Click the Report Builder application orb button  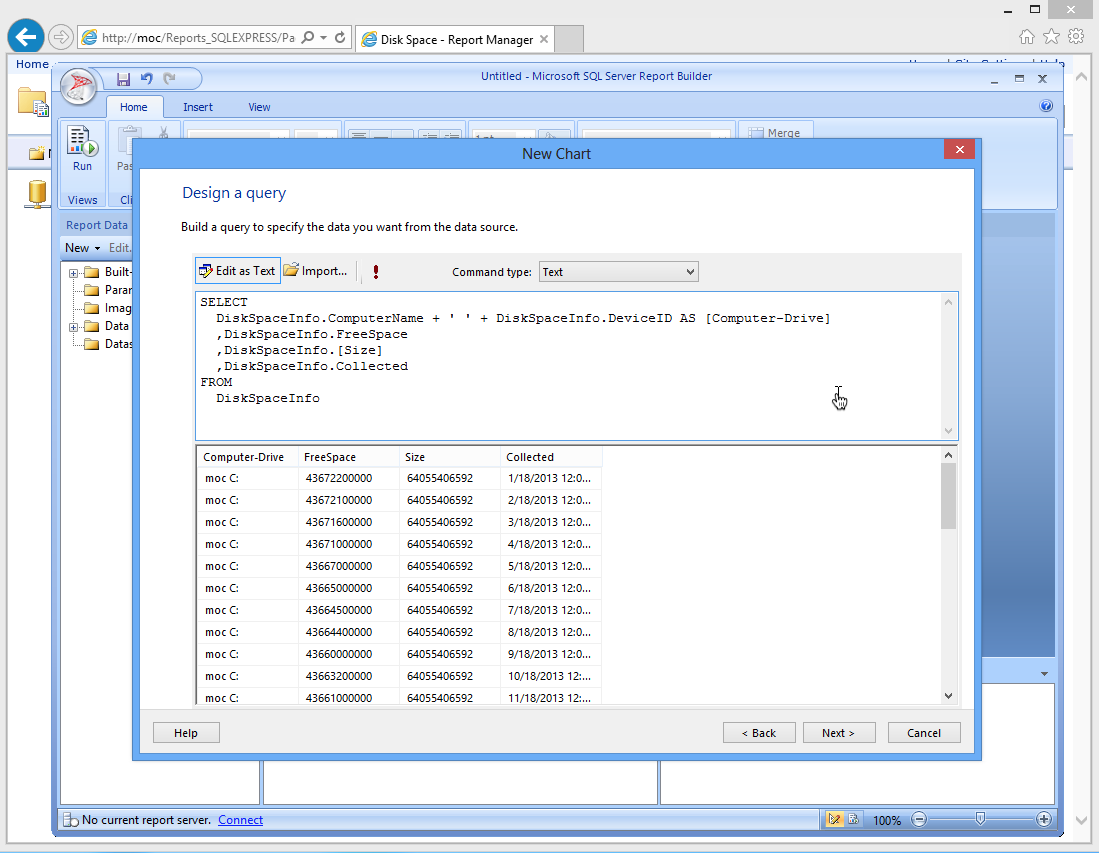[x=79, y=87]
